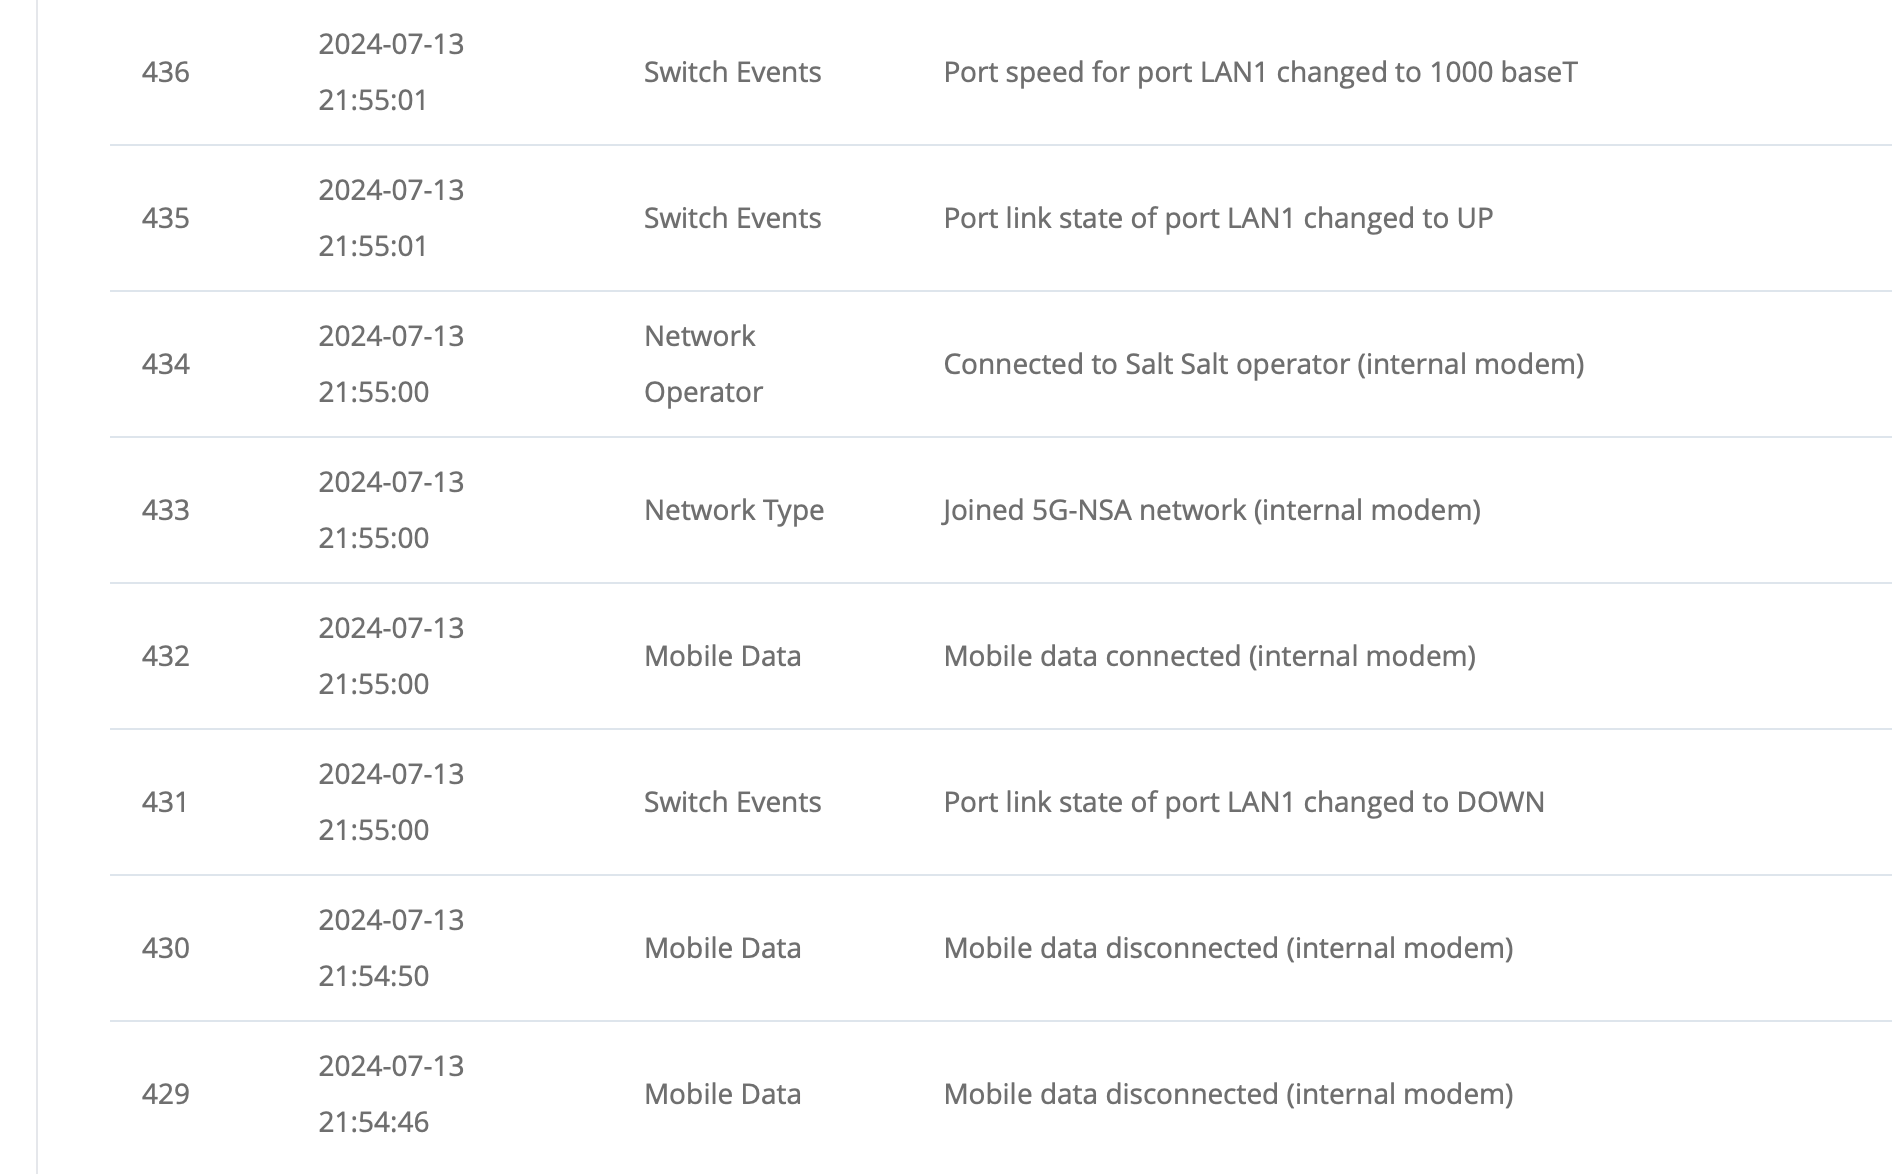Click the timestamp 21:54:46 in row 429
The image size is (1898, 1174).
(374, 1122)
